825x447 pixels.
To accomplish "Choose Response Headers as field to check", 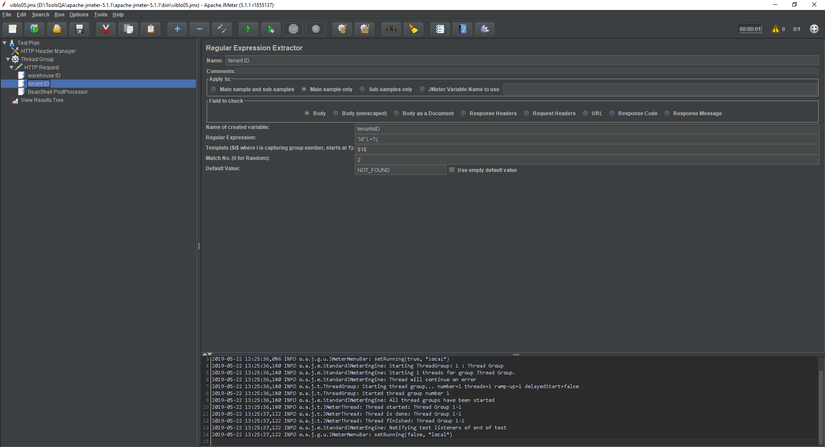I will coord(463,113).
